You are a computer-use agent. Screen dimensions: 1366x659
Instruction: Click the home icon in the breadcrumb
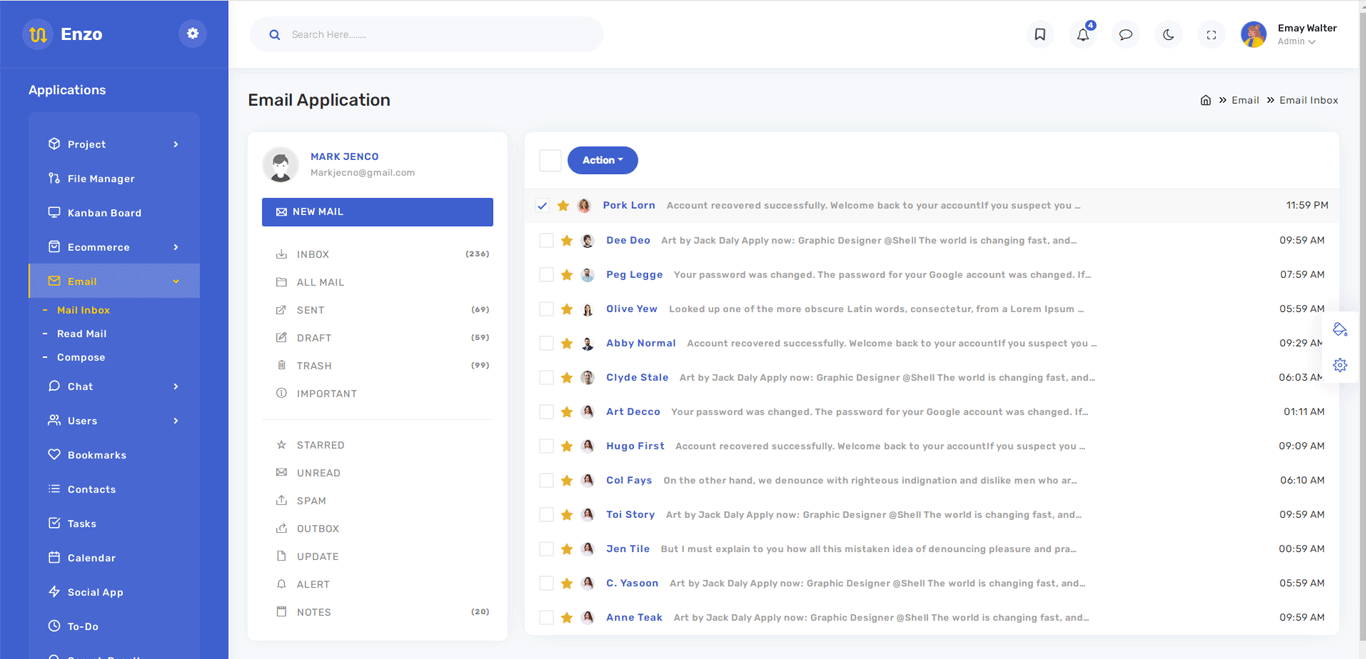click(1205, 100)
